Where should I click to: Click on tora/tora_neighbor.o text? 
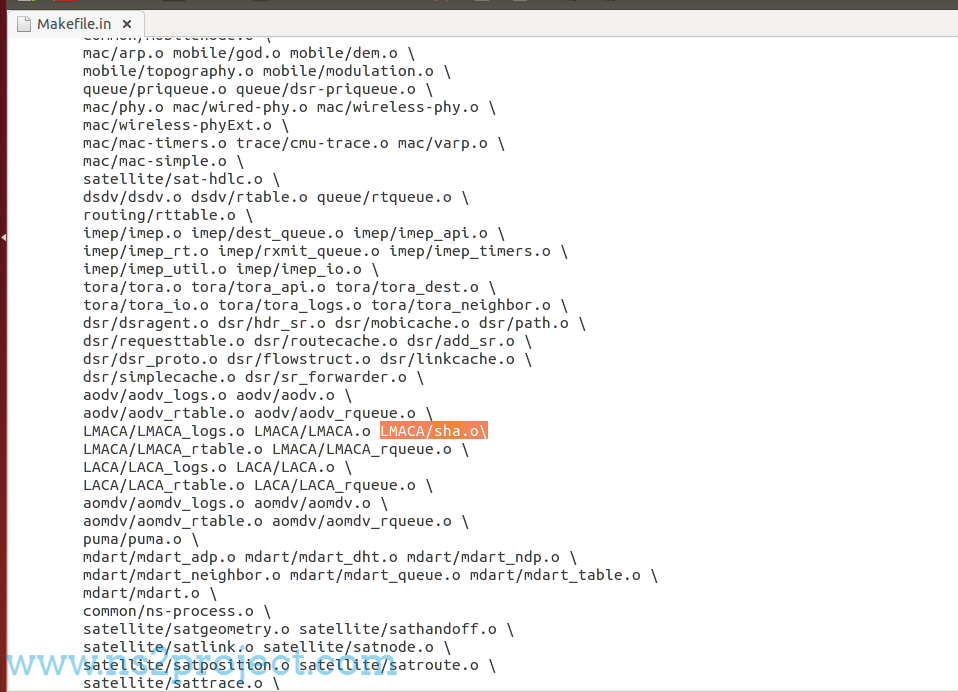(x=461, y=305)
